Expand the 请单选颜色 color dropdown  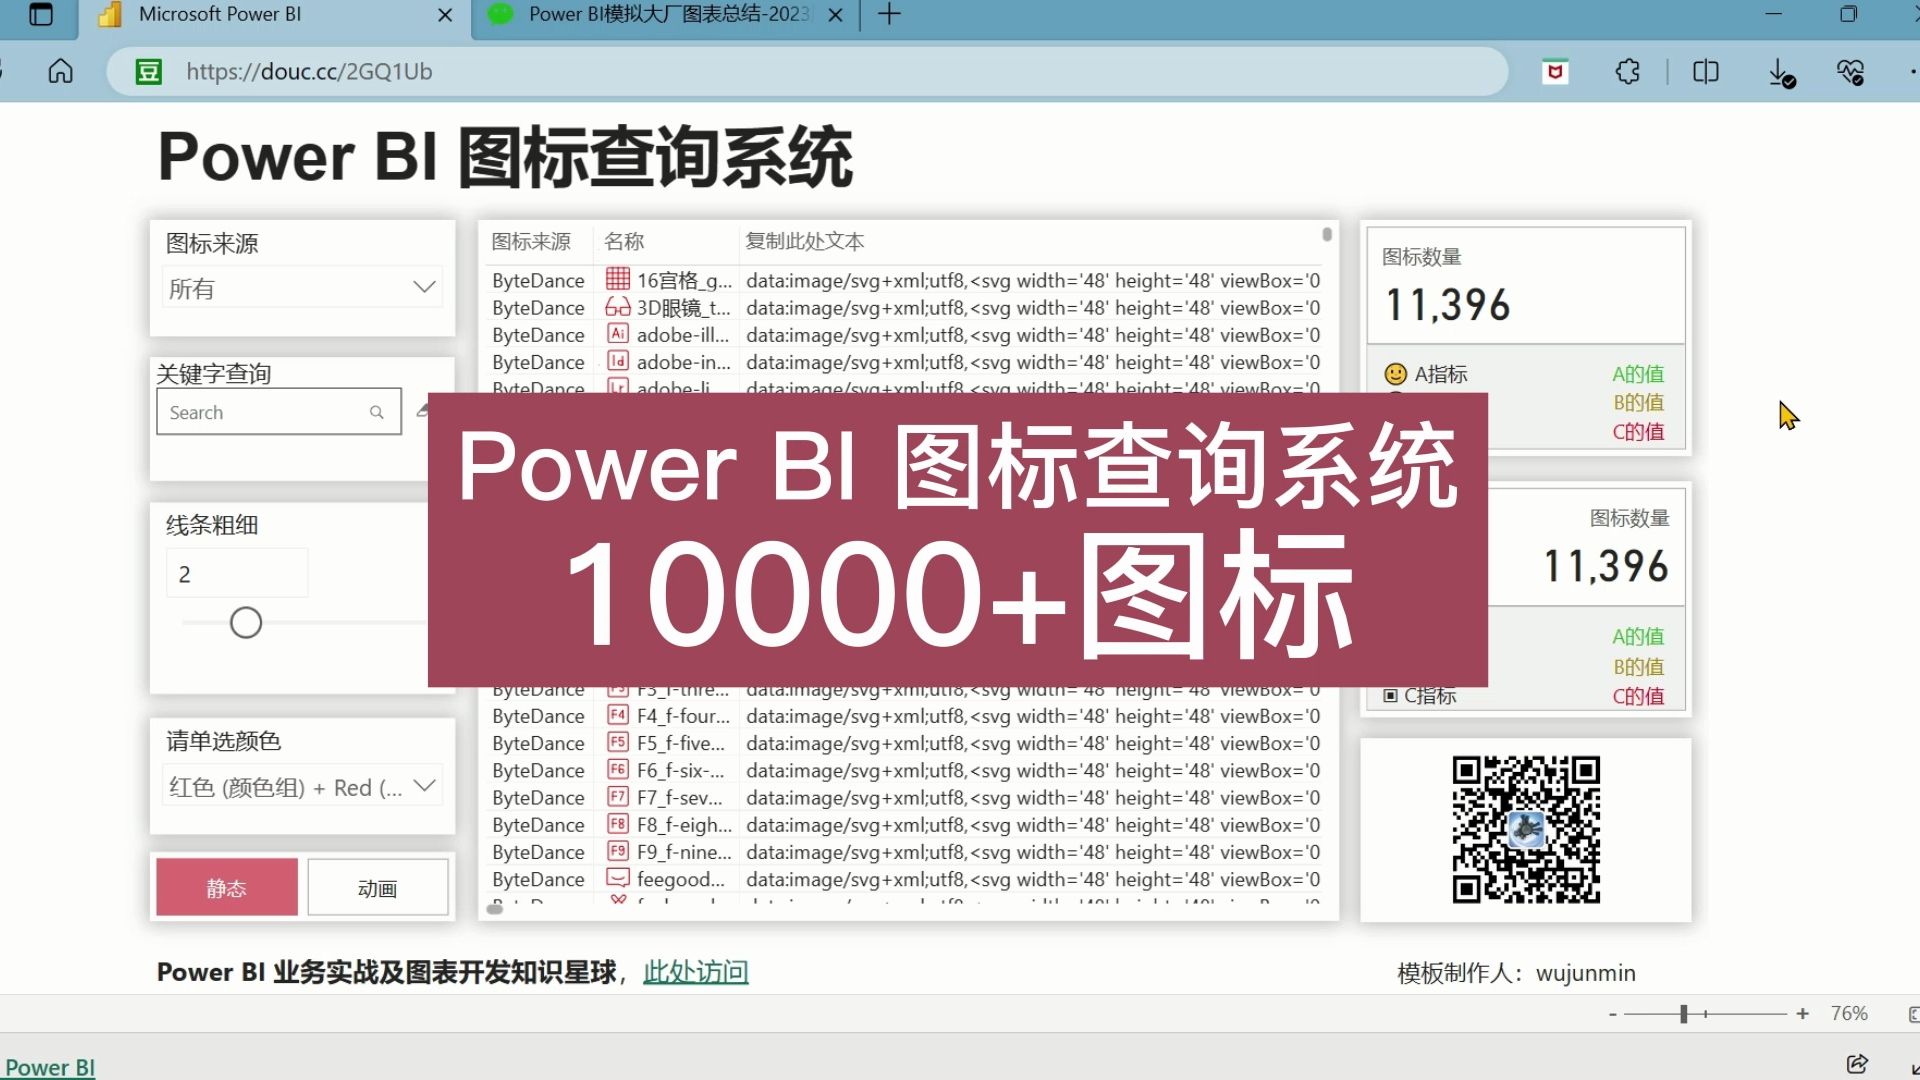(x=302, y=787)
